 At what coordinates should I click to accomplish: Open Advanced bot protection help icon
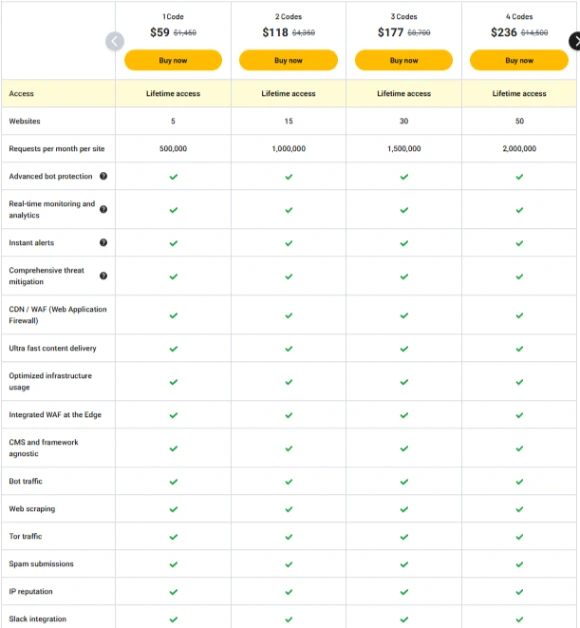click(x=103, y=176)
